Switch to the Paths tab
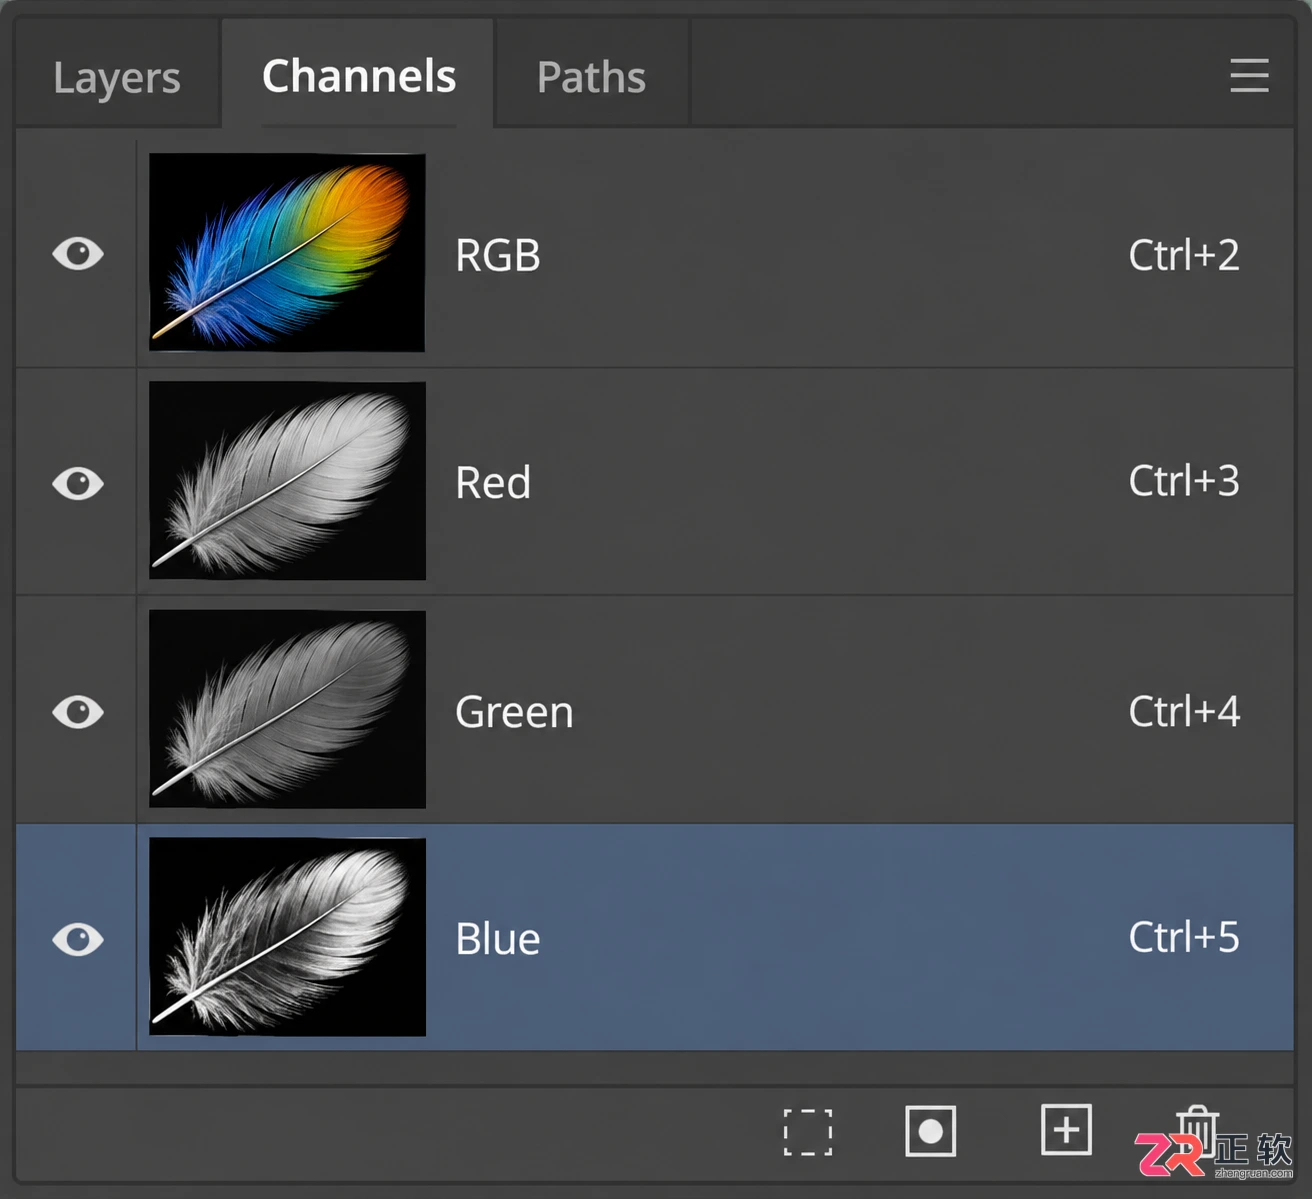1312x1199 pixels. (x=591, y=78)
